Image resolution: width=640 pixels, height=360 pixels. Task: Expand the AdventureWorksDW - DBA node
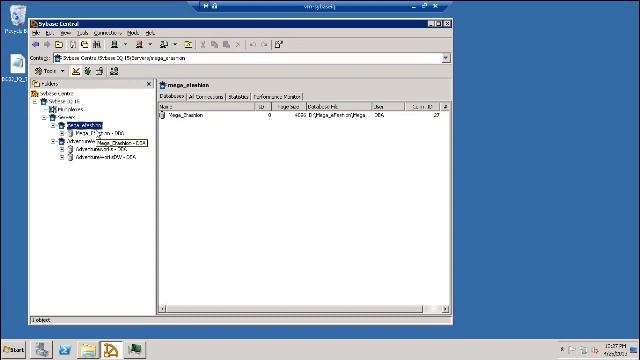coord(62,157)
